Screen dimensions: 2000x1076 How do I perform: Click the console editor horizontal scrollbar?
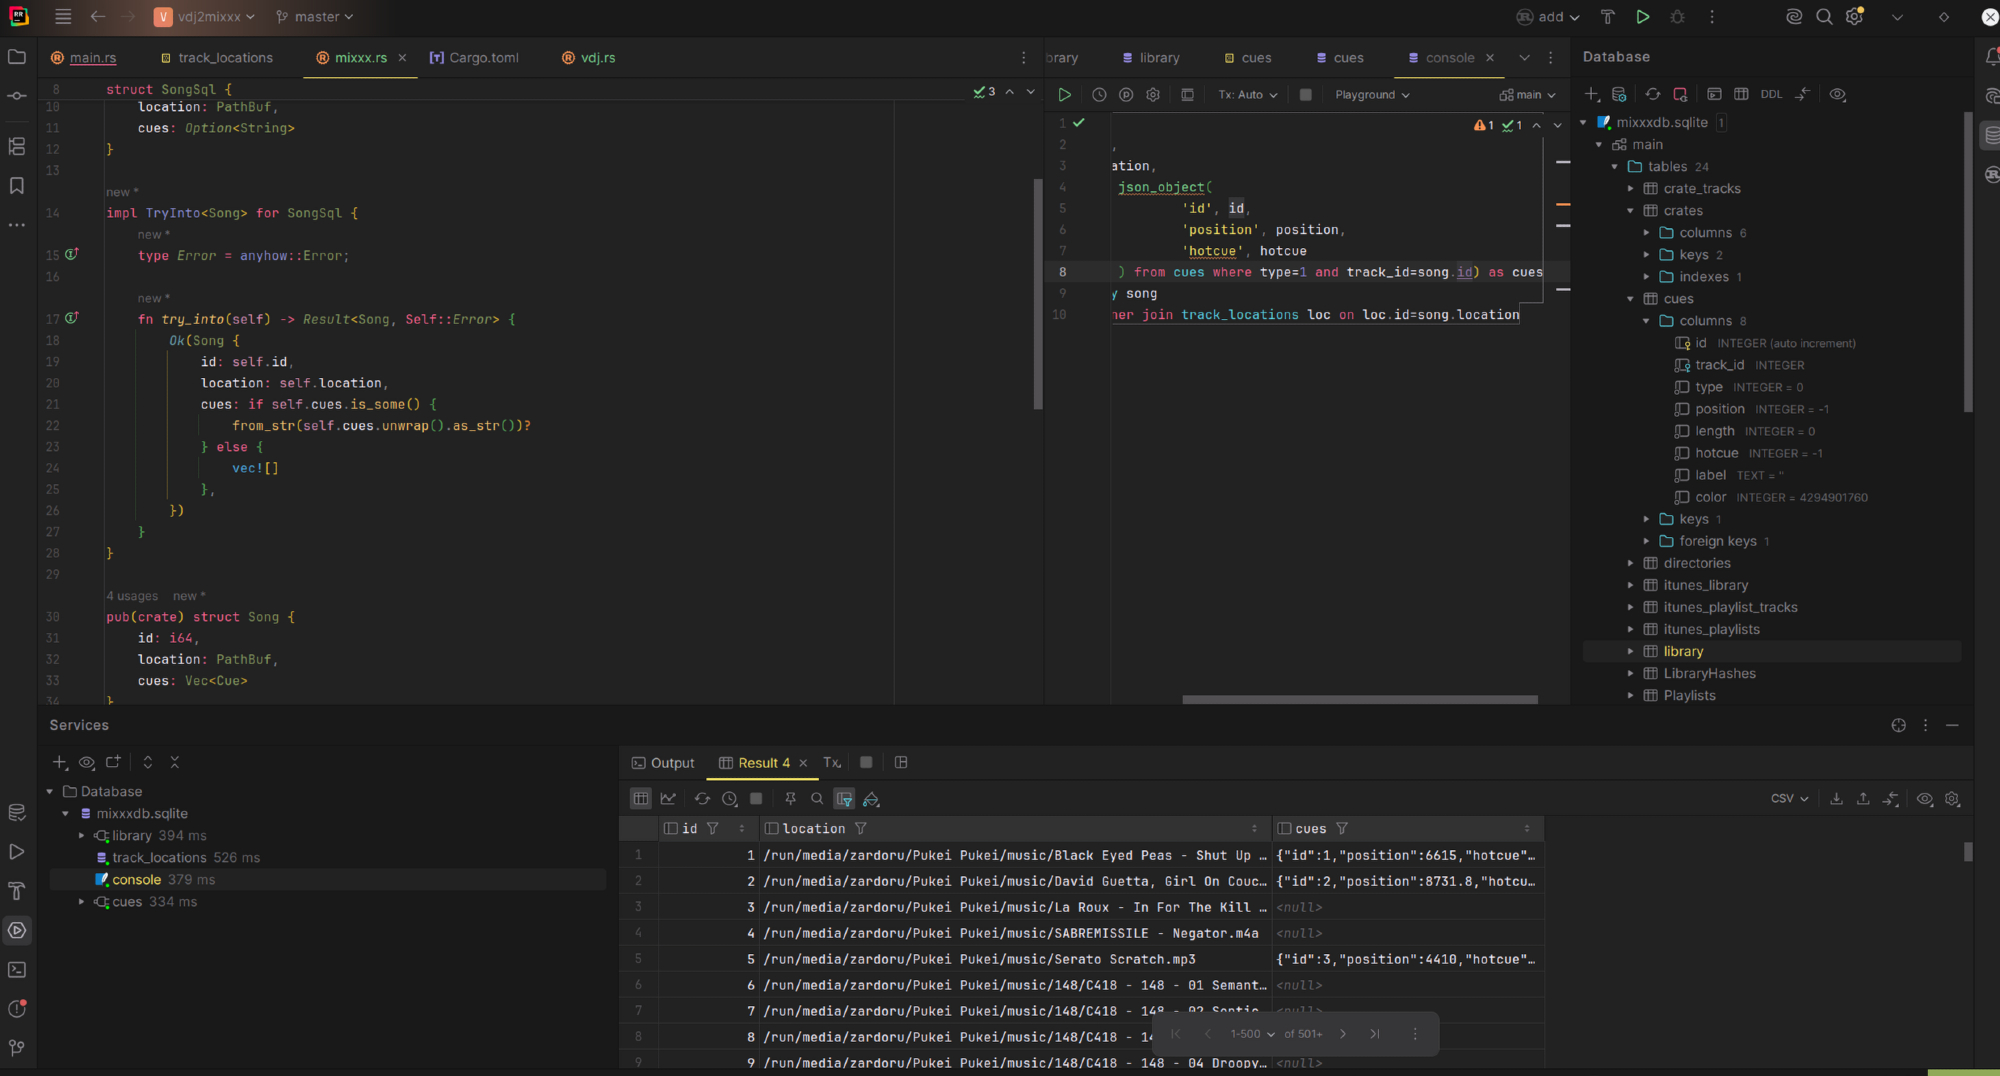point(1359,700)
